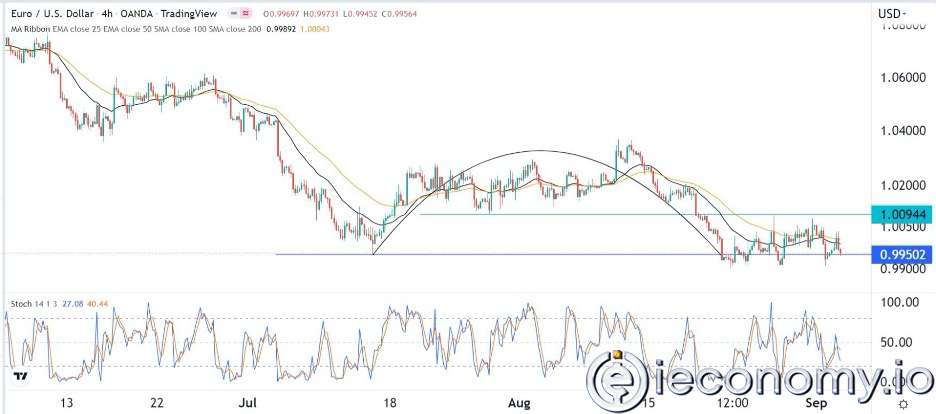Open chart settings gear at bottom-right corner
This screenshot has width=936, height=414.
point(903,403)
